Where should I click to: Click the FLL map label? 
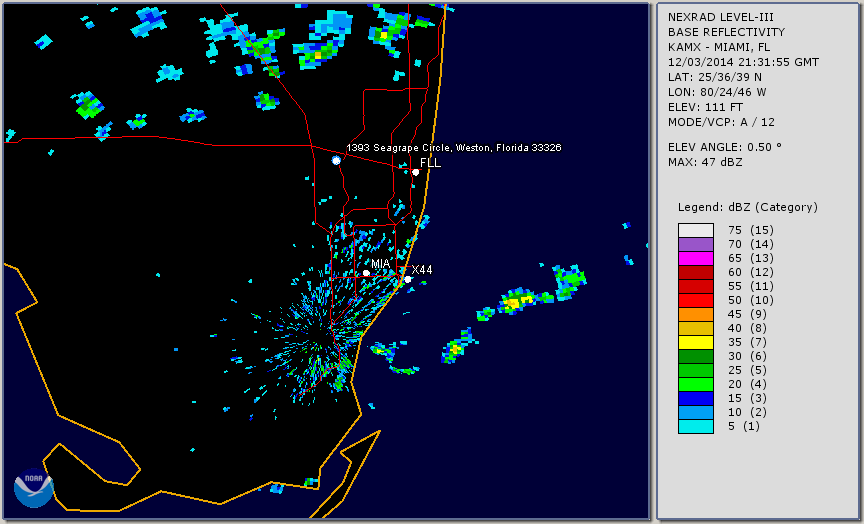pyautogui.click(x=430, y=163)
